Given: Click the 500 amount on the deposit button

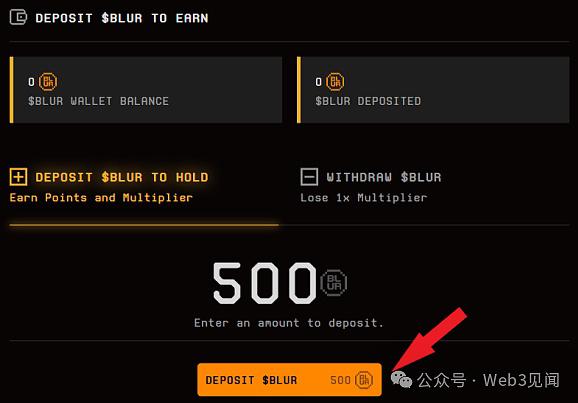Looking at the screenshot, I should (x=340, y=380).
